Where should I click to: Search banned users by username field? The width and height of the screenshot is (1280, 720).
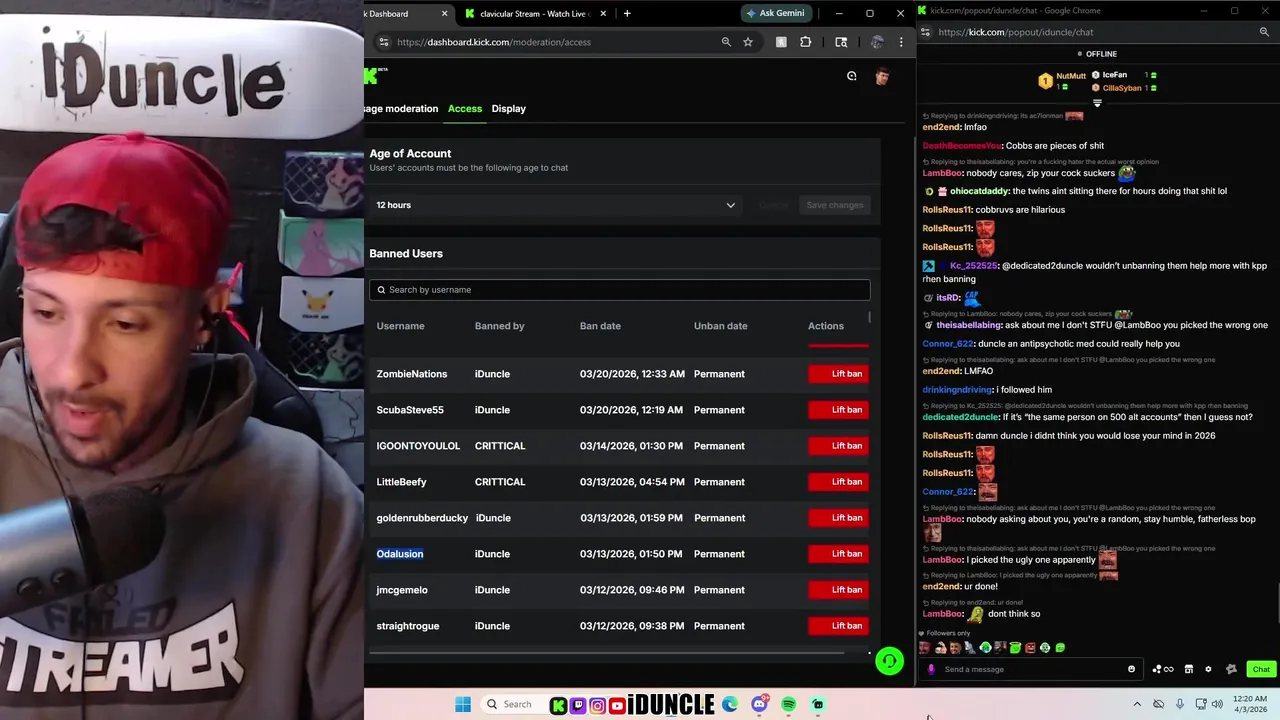(x=619, y=290)
